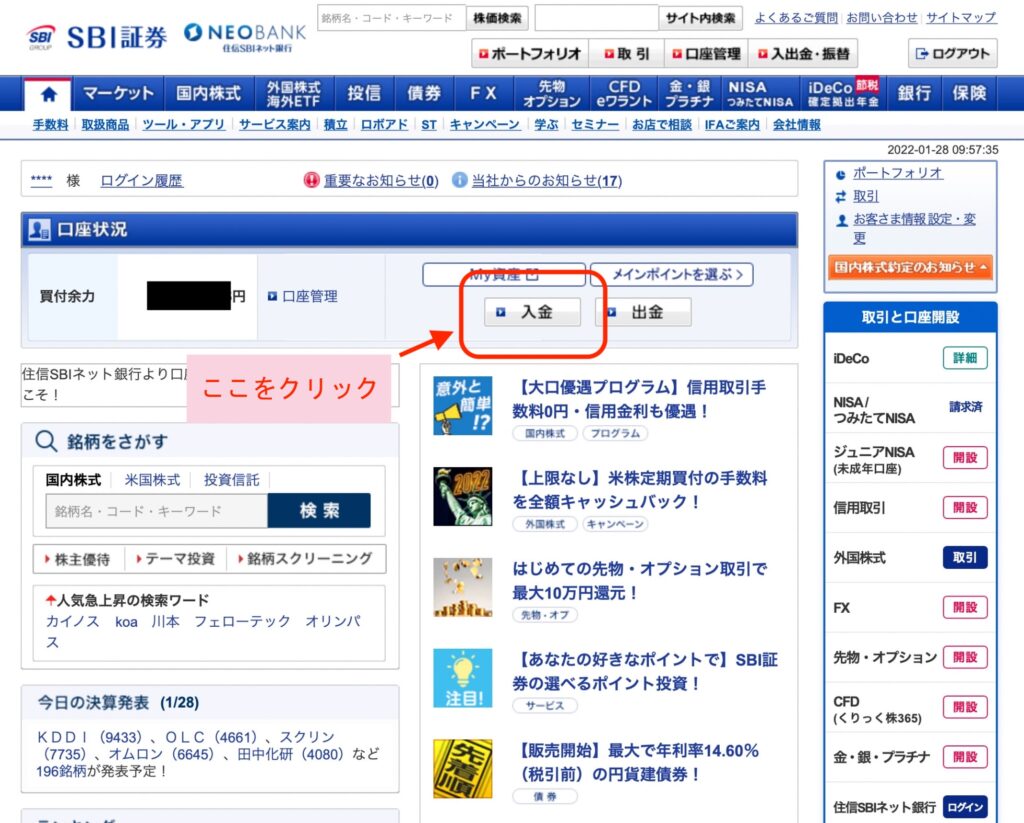Open the ポートフォリオ header button
Image resolution: width=1024 pixels, height=823 pixels.
(x=530, y=54)
